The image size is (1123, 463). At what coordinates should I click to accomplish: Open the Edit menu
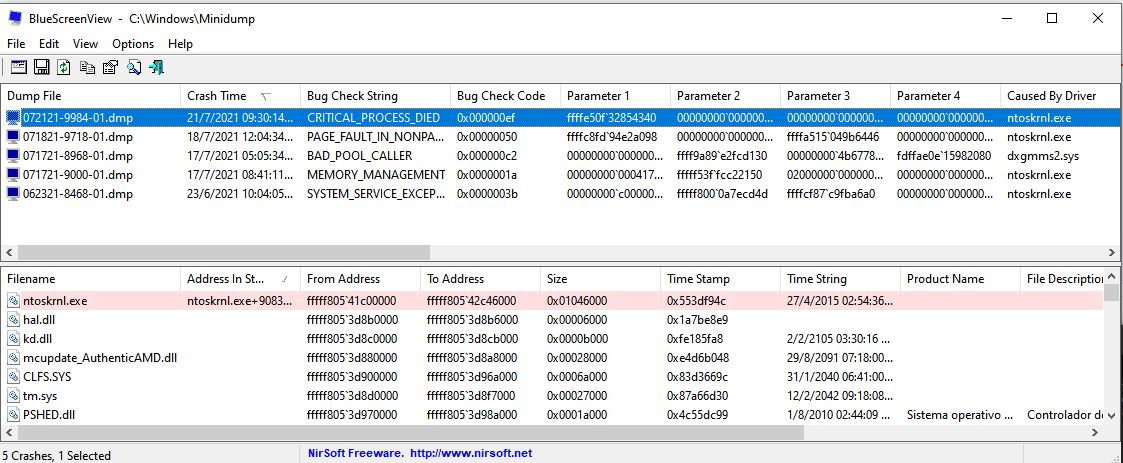click(49, 44)
